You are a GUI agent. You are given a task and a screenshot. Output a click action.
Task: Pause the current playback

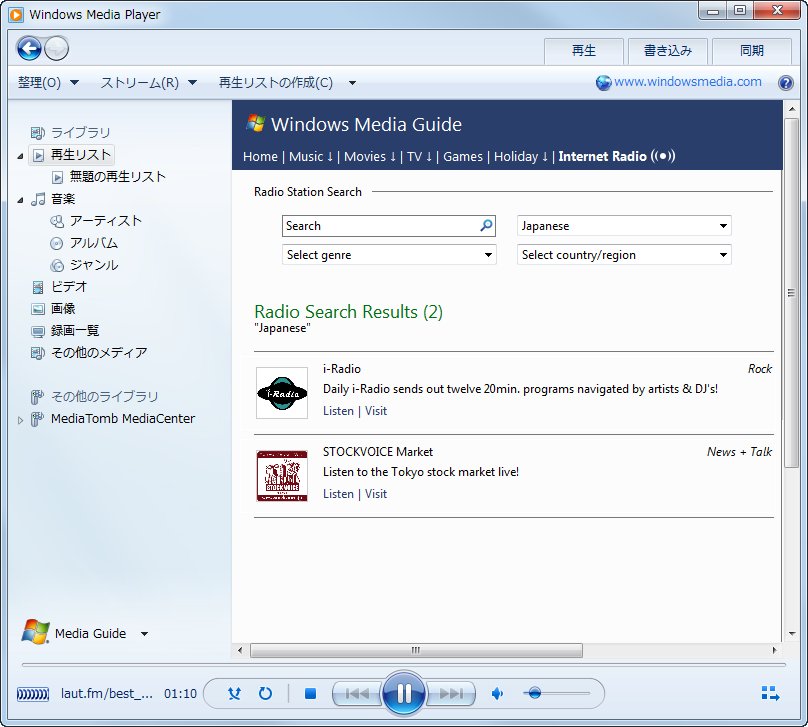tap(404, 694)
